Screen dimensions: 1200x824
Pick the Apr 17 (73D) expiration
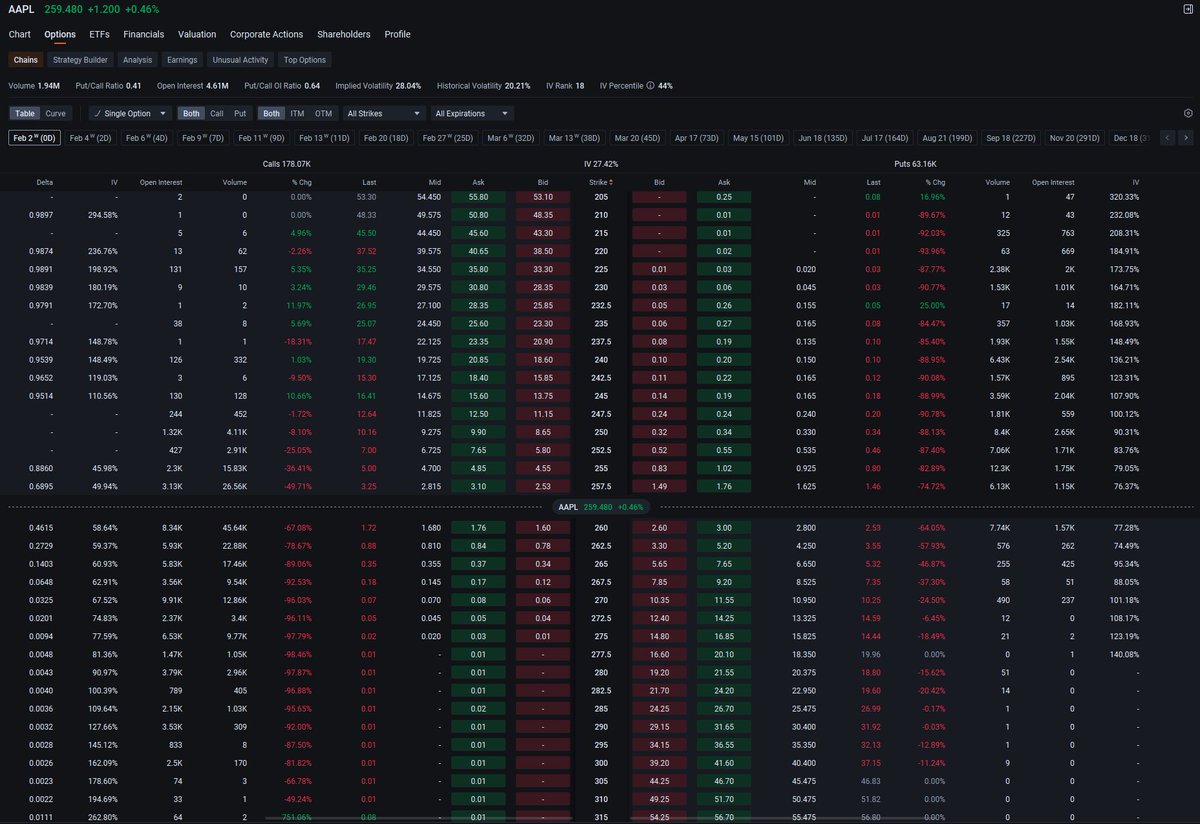tap(697, 138)
